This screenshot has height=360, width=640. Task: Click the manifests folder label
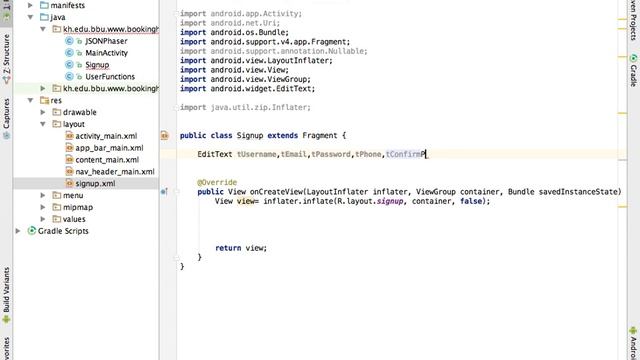point(68,5)
